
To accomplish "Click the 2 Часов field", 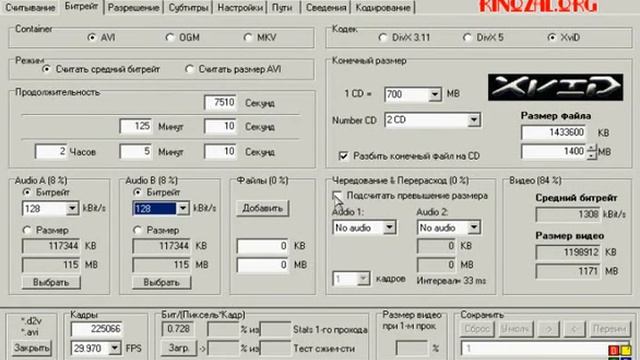I will tap(51, 151).
